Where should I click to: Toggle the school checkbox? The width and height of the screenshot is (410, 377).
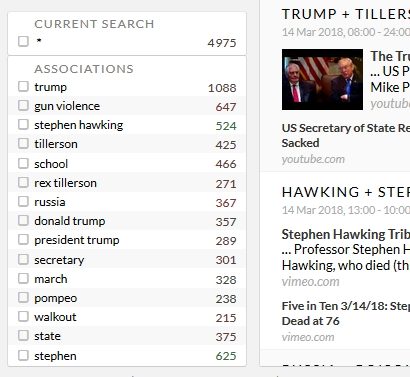[x=23, y=163]
